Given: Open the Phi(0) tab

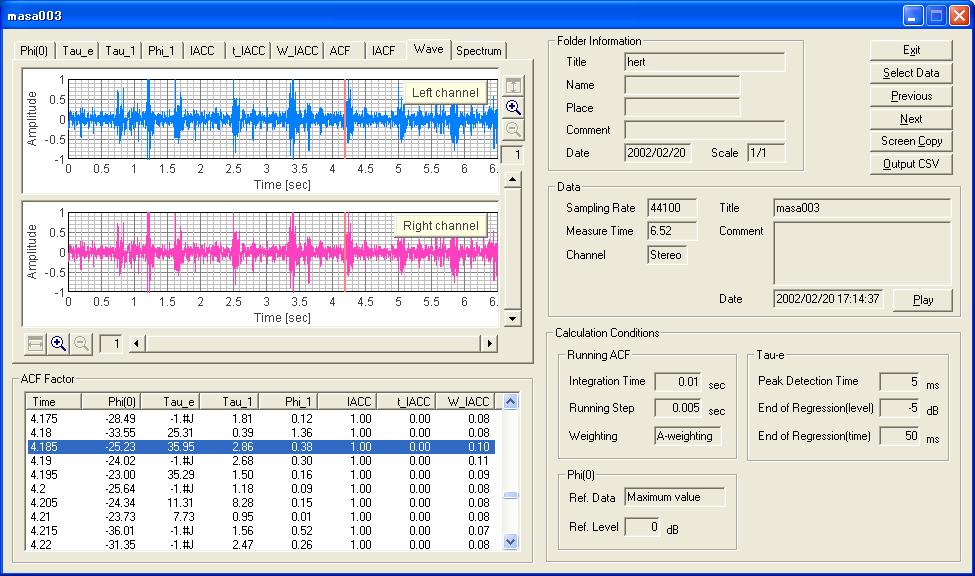Looking at the screenshot, I should tap(34, 51).
